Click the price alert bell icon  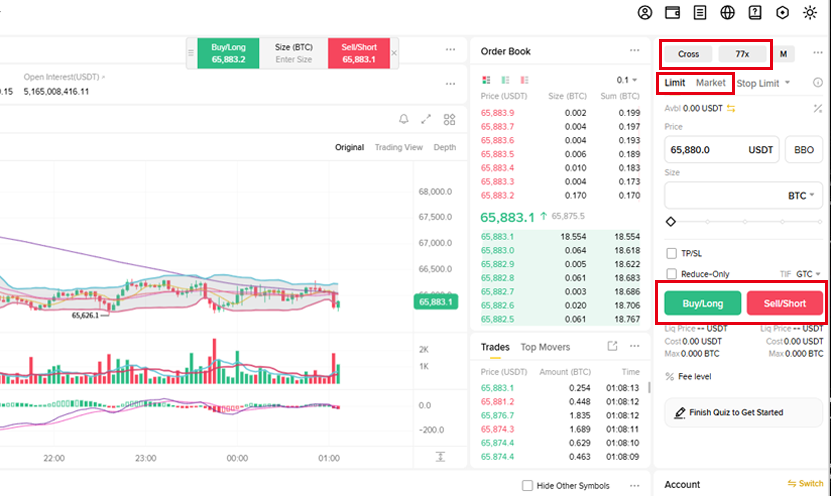pos(403,119)
